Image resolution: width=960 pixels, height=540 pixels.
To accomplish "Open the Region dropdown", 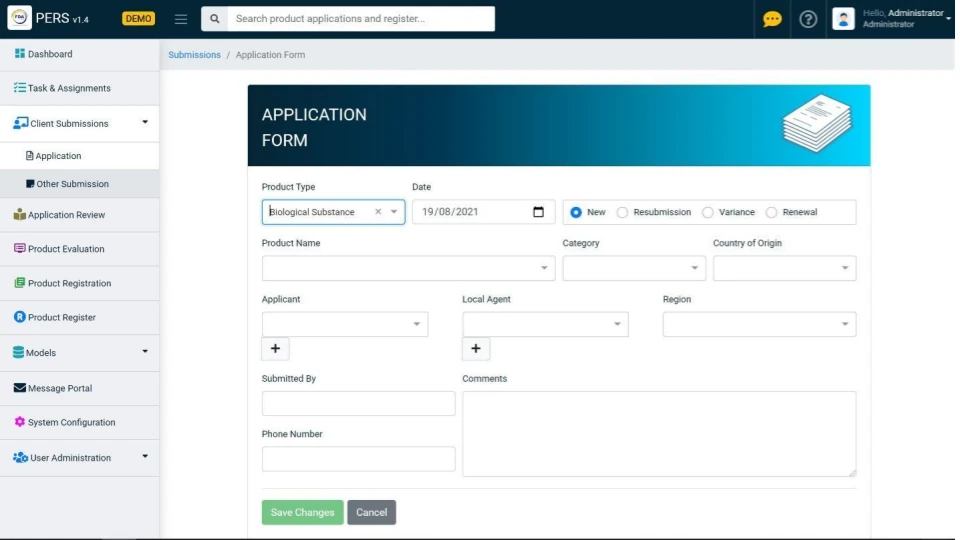I will 759,324.
